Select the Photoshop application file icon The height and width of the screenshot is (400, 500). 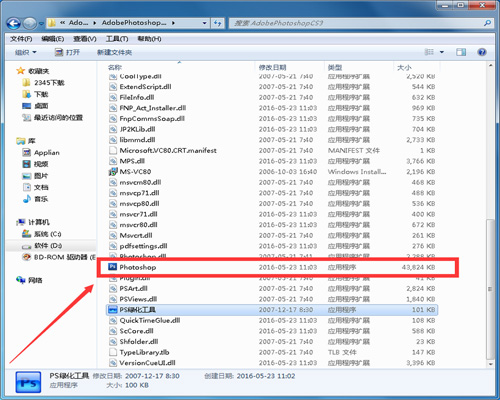tap(113, 267)
